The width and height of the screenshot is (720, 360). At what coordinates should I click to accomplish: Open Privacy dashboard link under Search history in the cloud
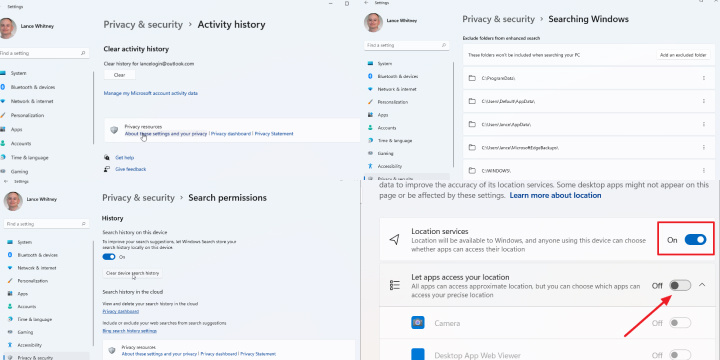point(120,311)
